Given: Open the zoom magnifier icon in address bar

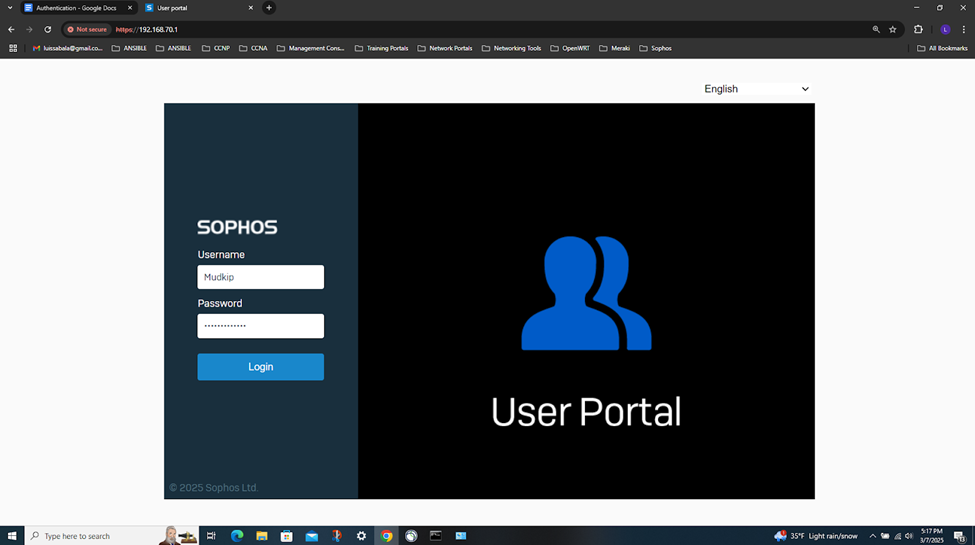Looking at the screenshot, I should coord(876,29).
